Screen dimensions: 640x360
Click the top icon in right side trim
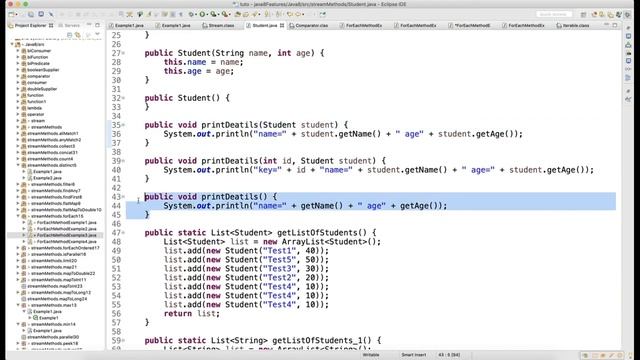click(x=628, y=28)
